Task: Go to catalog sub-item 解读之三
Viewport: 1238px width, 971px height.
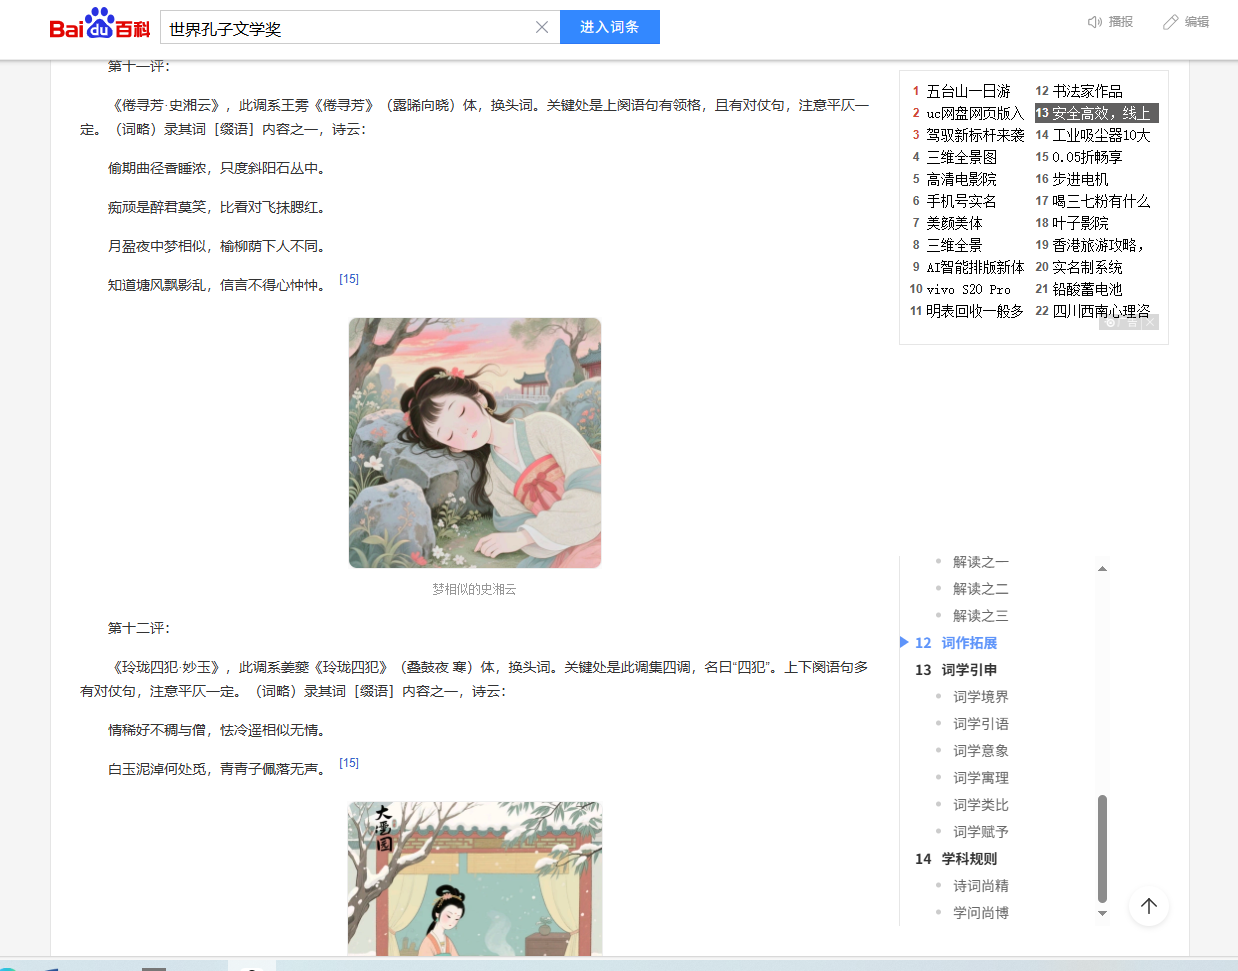Action: [x=980, y=616]
